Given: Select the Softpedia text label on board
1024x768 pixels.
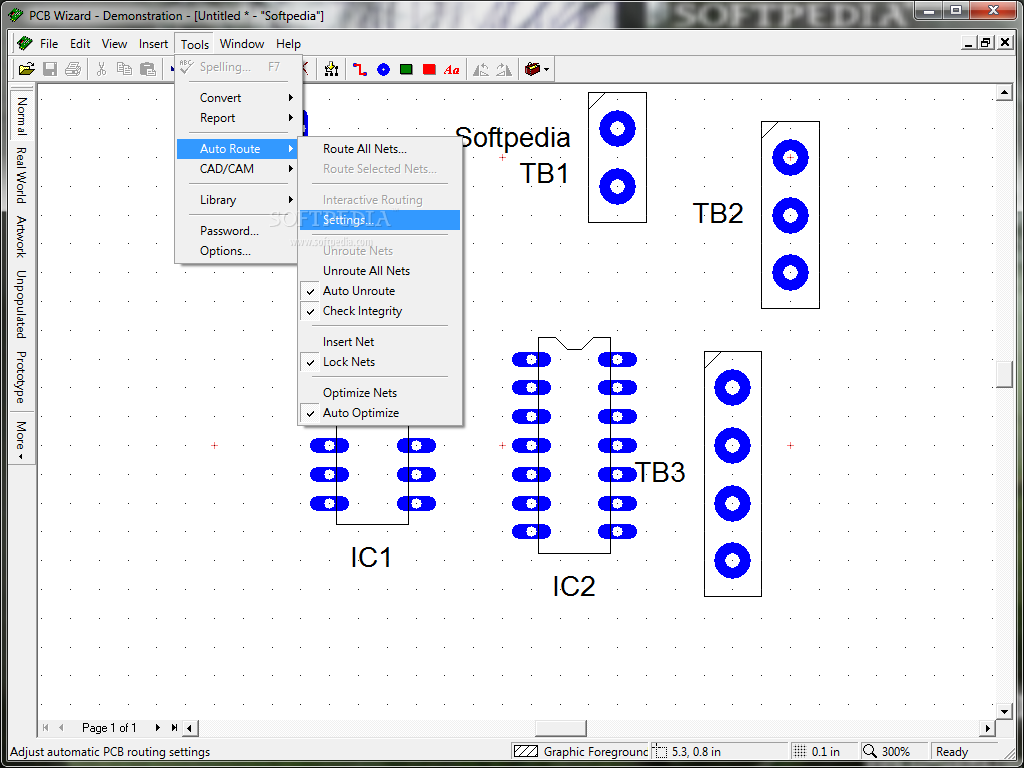Looking at the screenshot, I should 513,138.
